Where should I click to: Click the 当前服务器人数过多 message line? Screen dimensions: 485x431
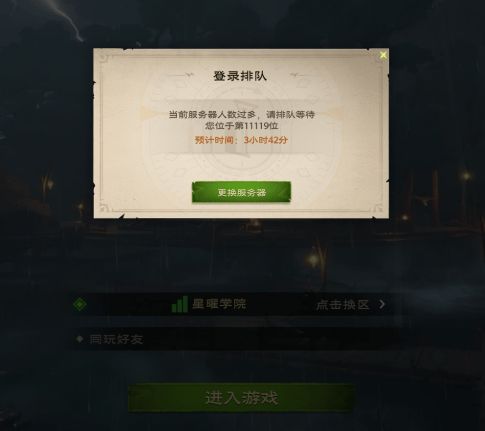pos(241,115)
